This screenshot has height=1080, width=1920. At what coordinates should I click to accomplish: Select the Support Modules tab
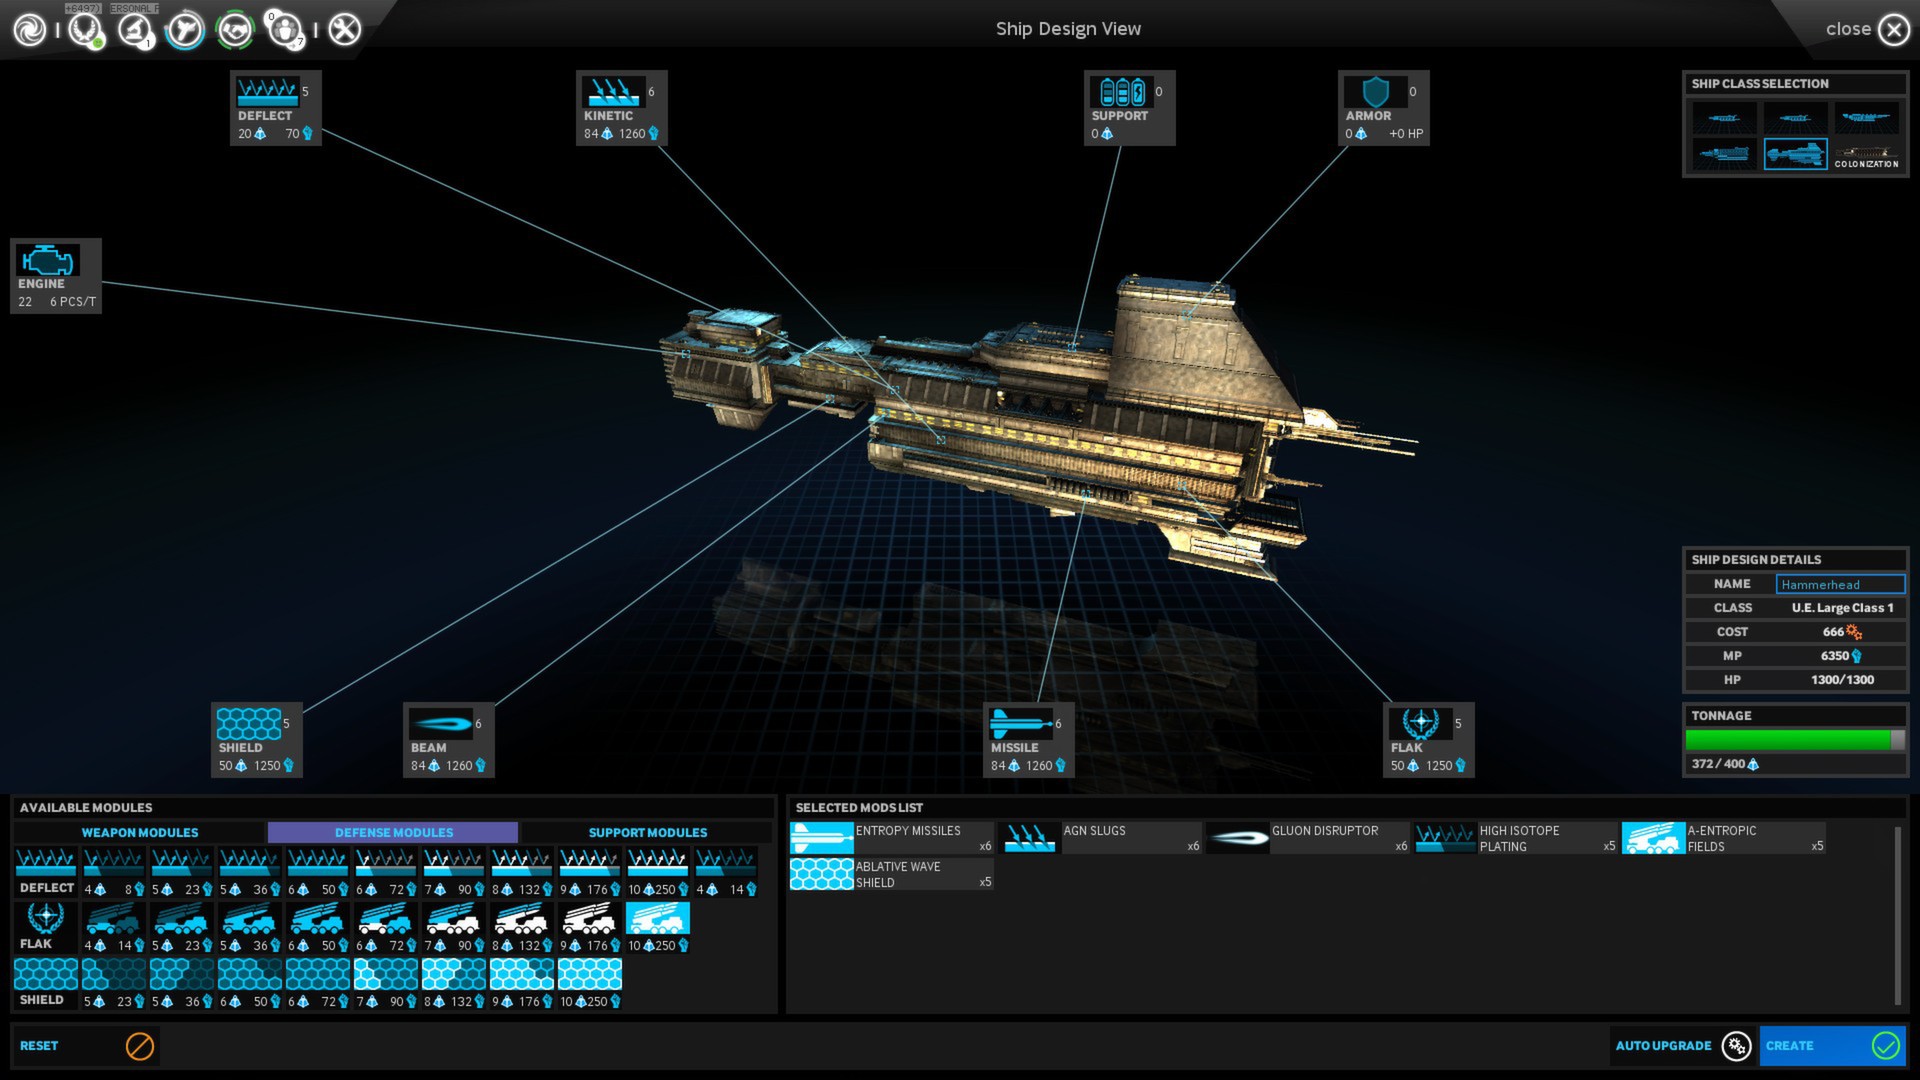click(x=647, y=832)
